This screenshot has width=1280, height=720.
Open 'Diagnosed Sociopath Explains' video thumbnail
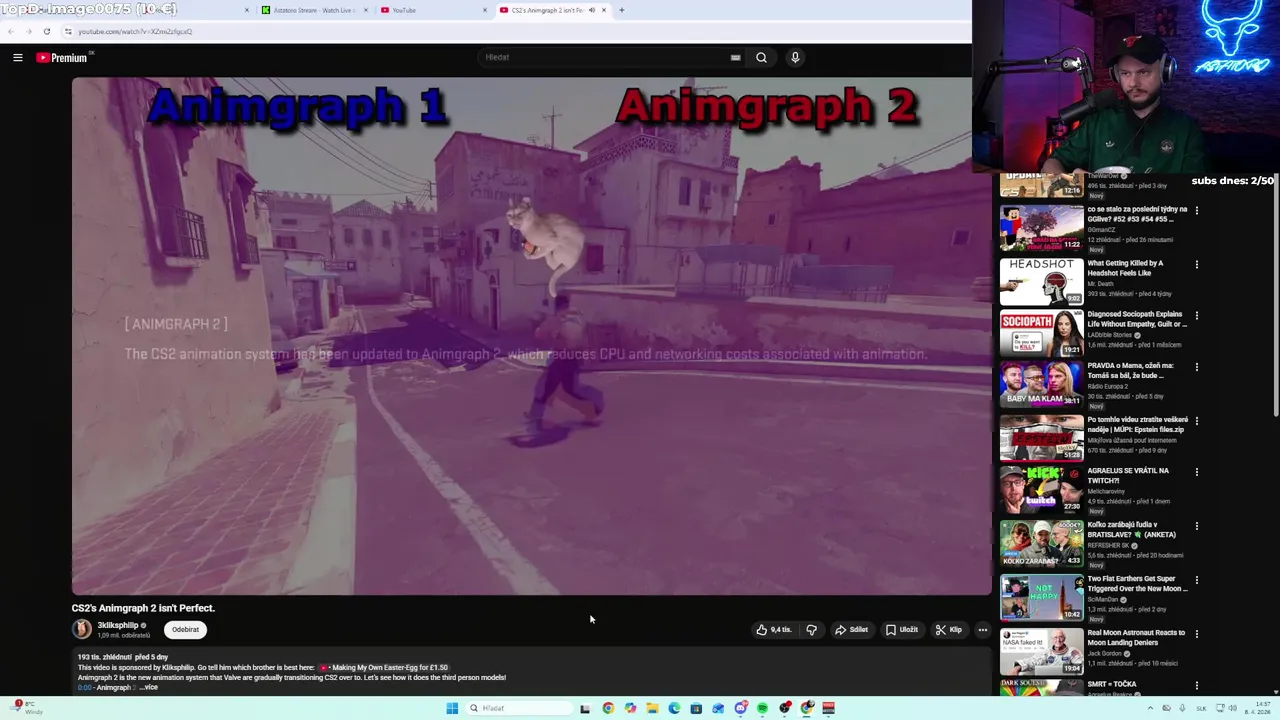pos(1042,333)
